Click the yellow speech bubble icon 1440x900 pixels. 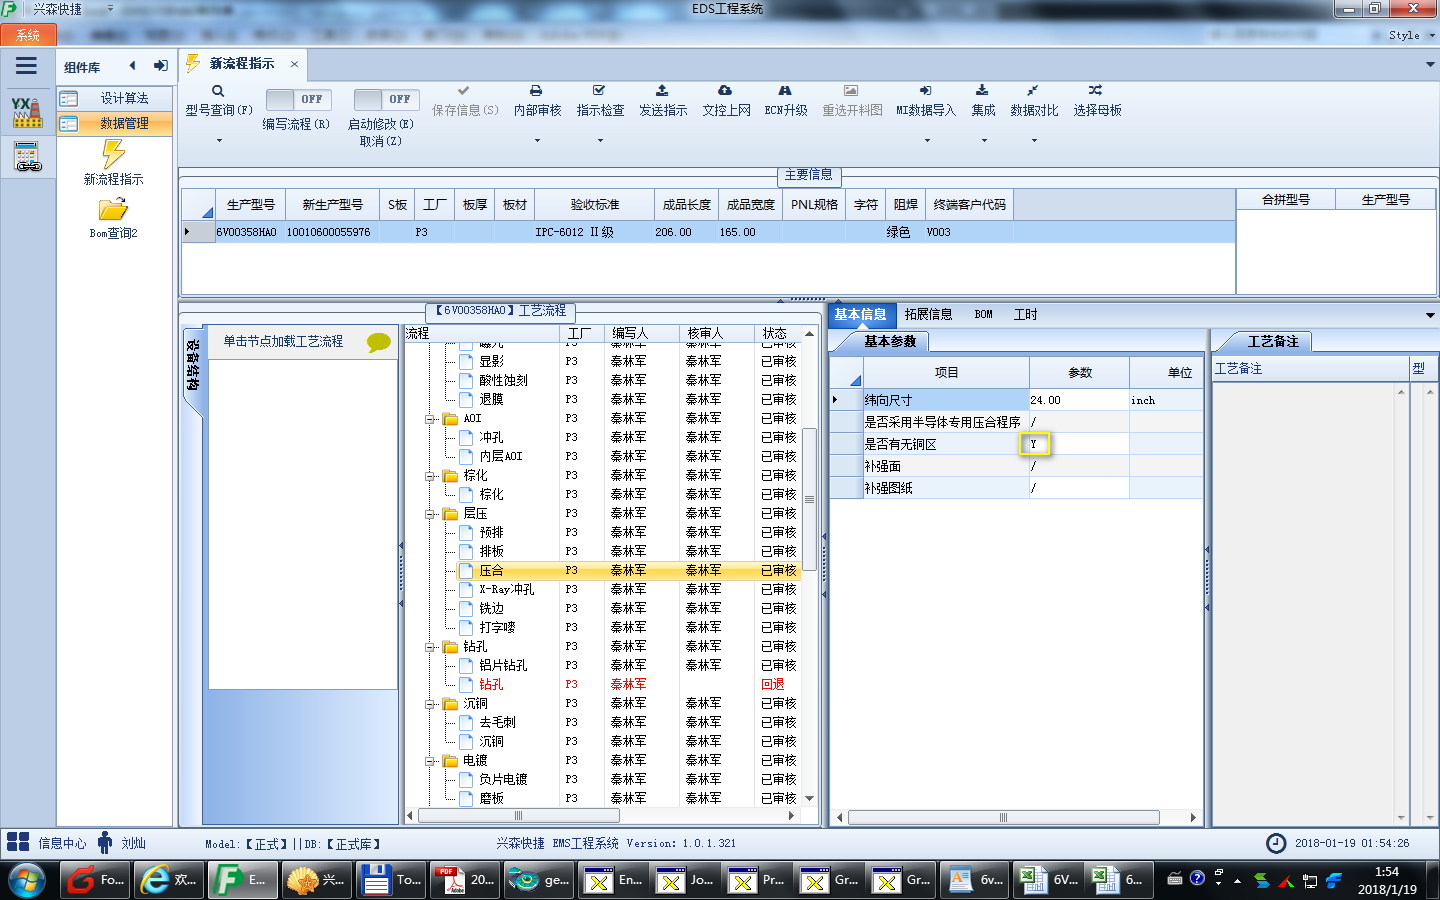tap(379, 342)
